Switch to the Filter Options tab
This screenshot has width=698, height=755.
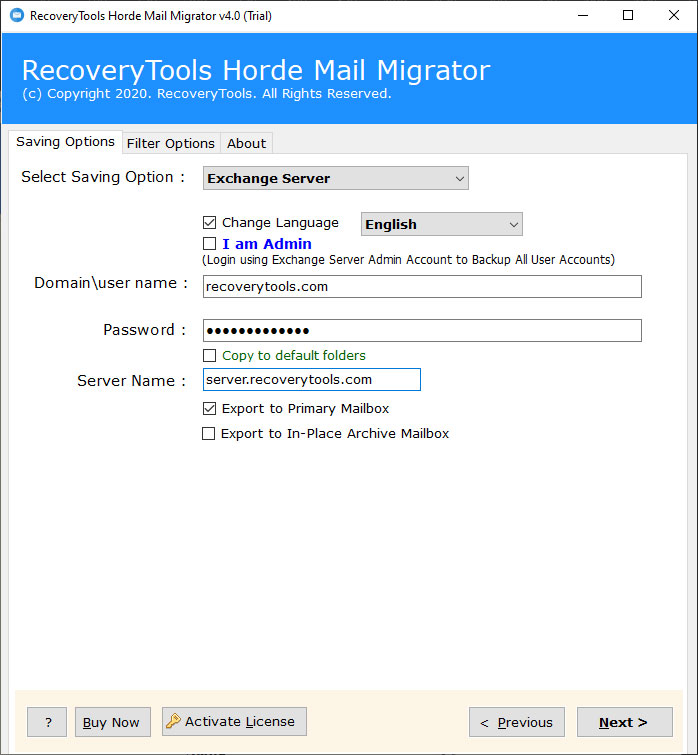(171, 143)
